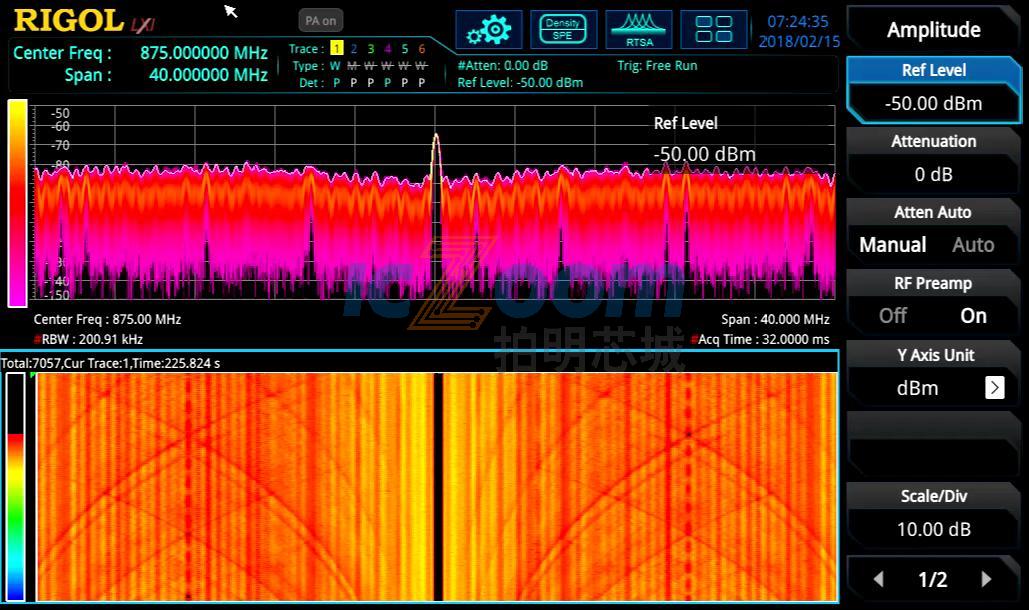Select the Attenuation softkey

(933, 160)
